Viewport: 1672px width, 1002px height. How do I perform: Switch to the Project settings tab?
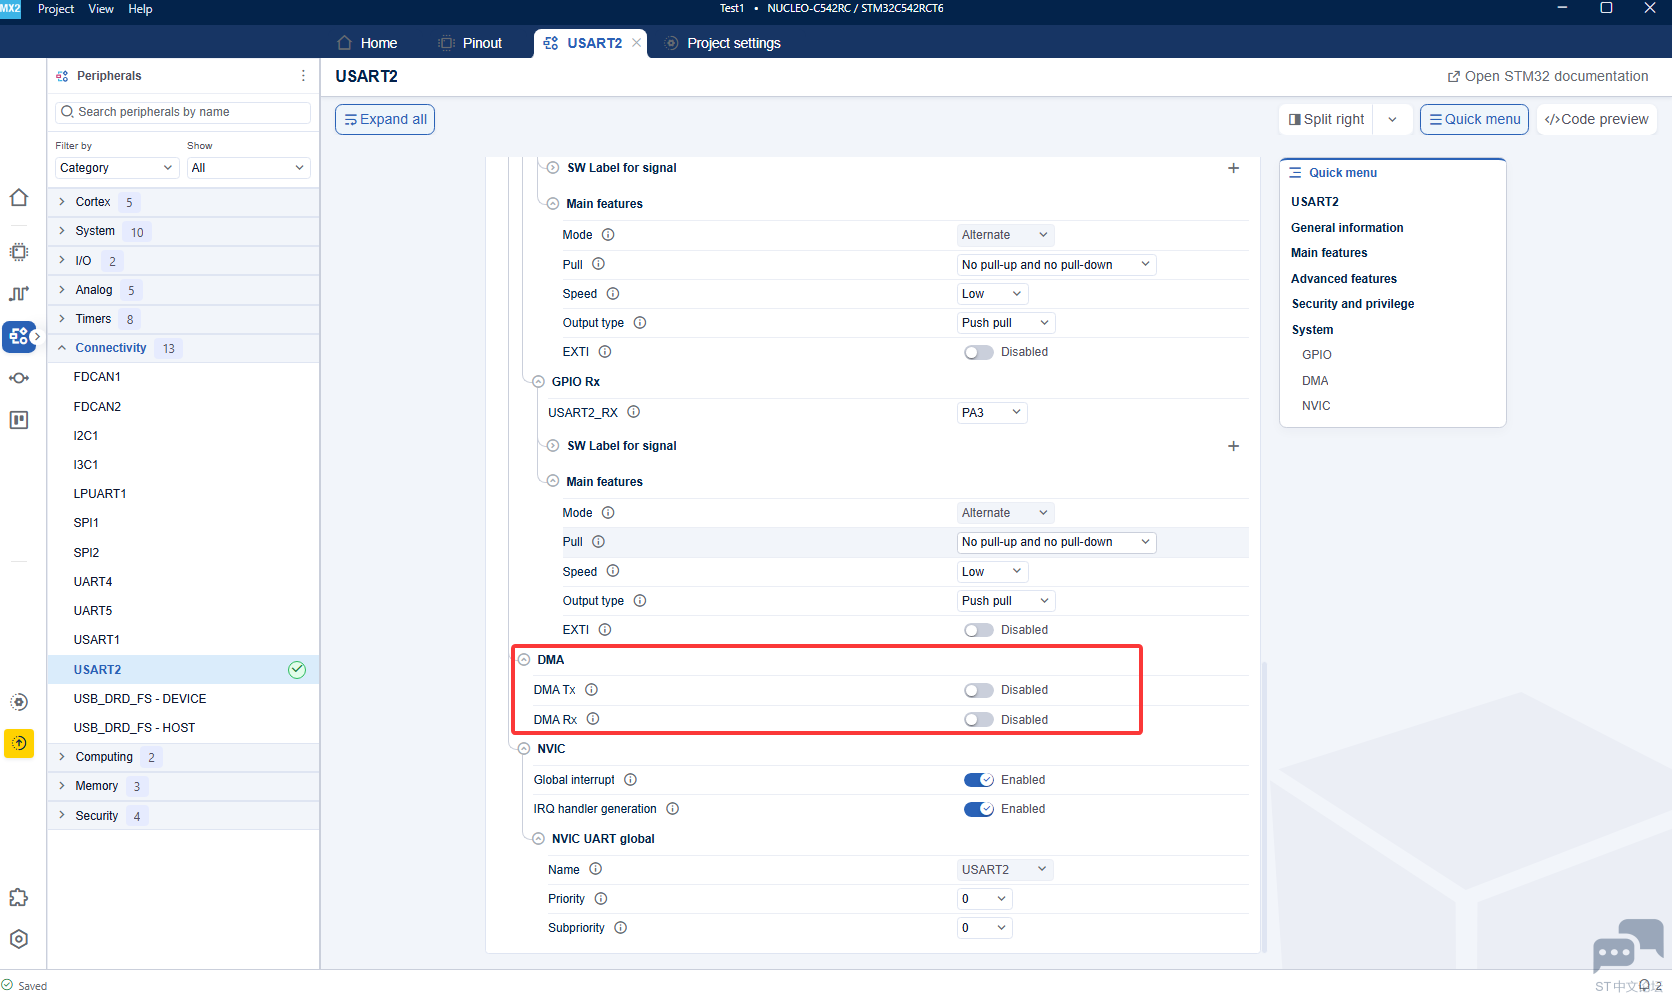tap(722, 43)
